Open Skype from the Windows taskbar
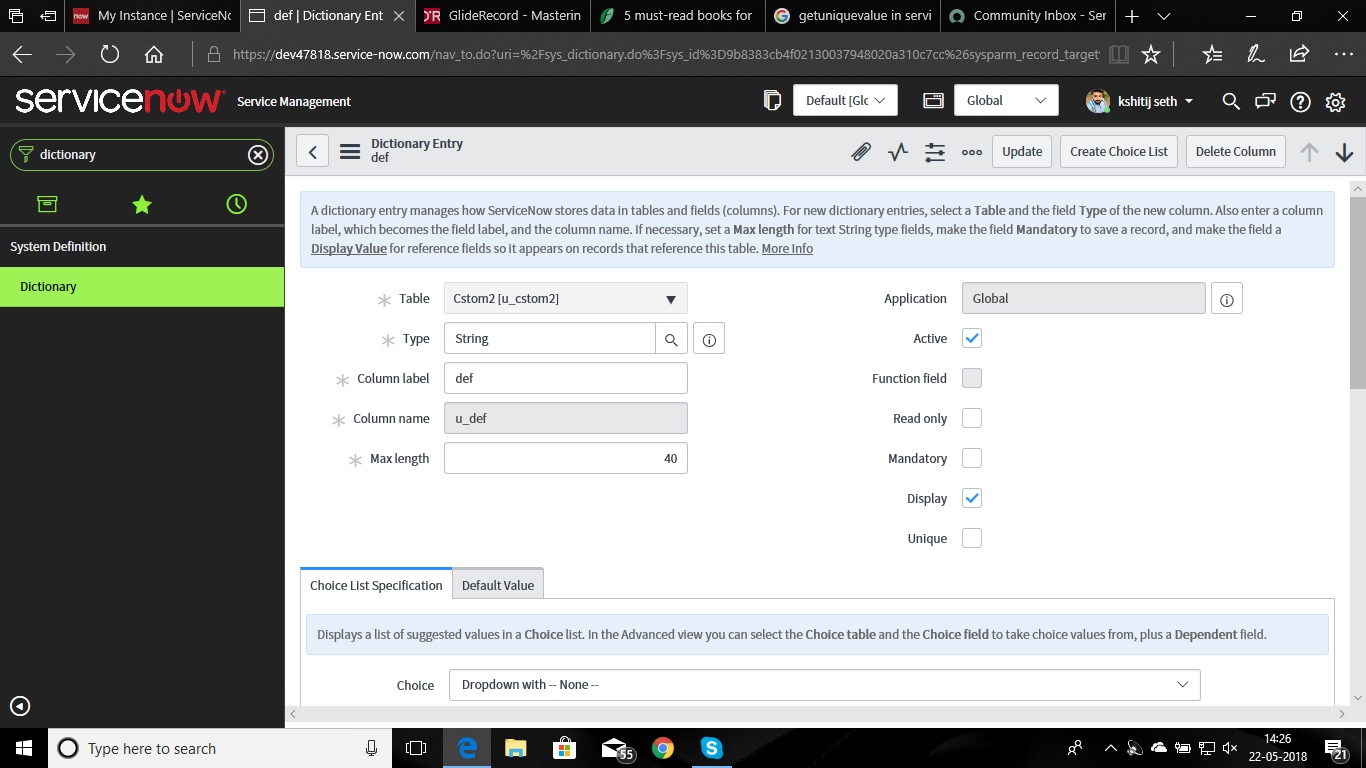The image size is (1366, 768). coord(711,747)
